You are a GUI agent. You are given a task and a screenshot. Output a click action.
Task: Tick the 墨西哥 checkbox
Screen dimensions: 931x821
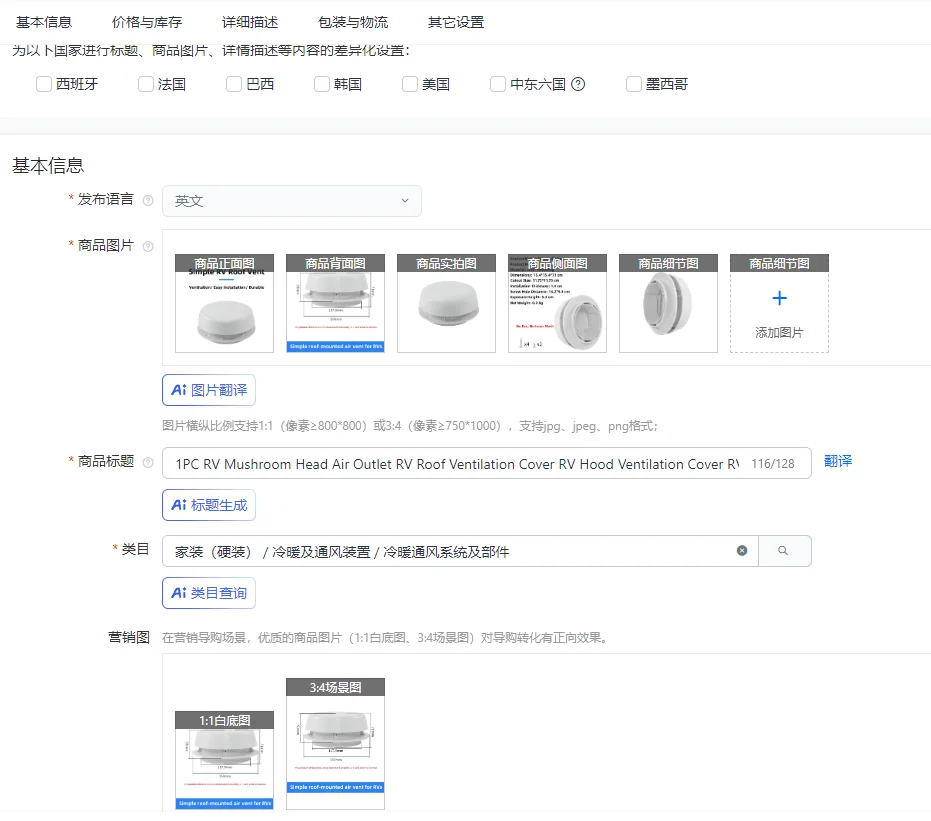[x=634, y=84]
